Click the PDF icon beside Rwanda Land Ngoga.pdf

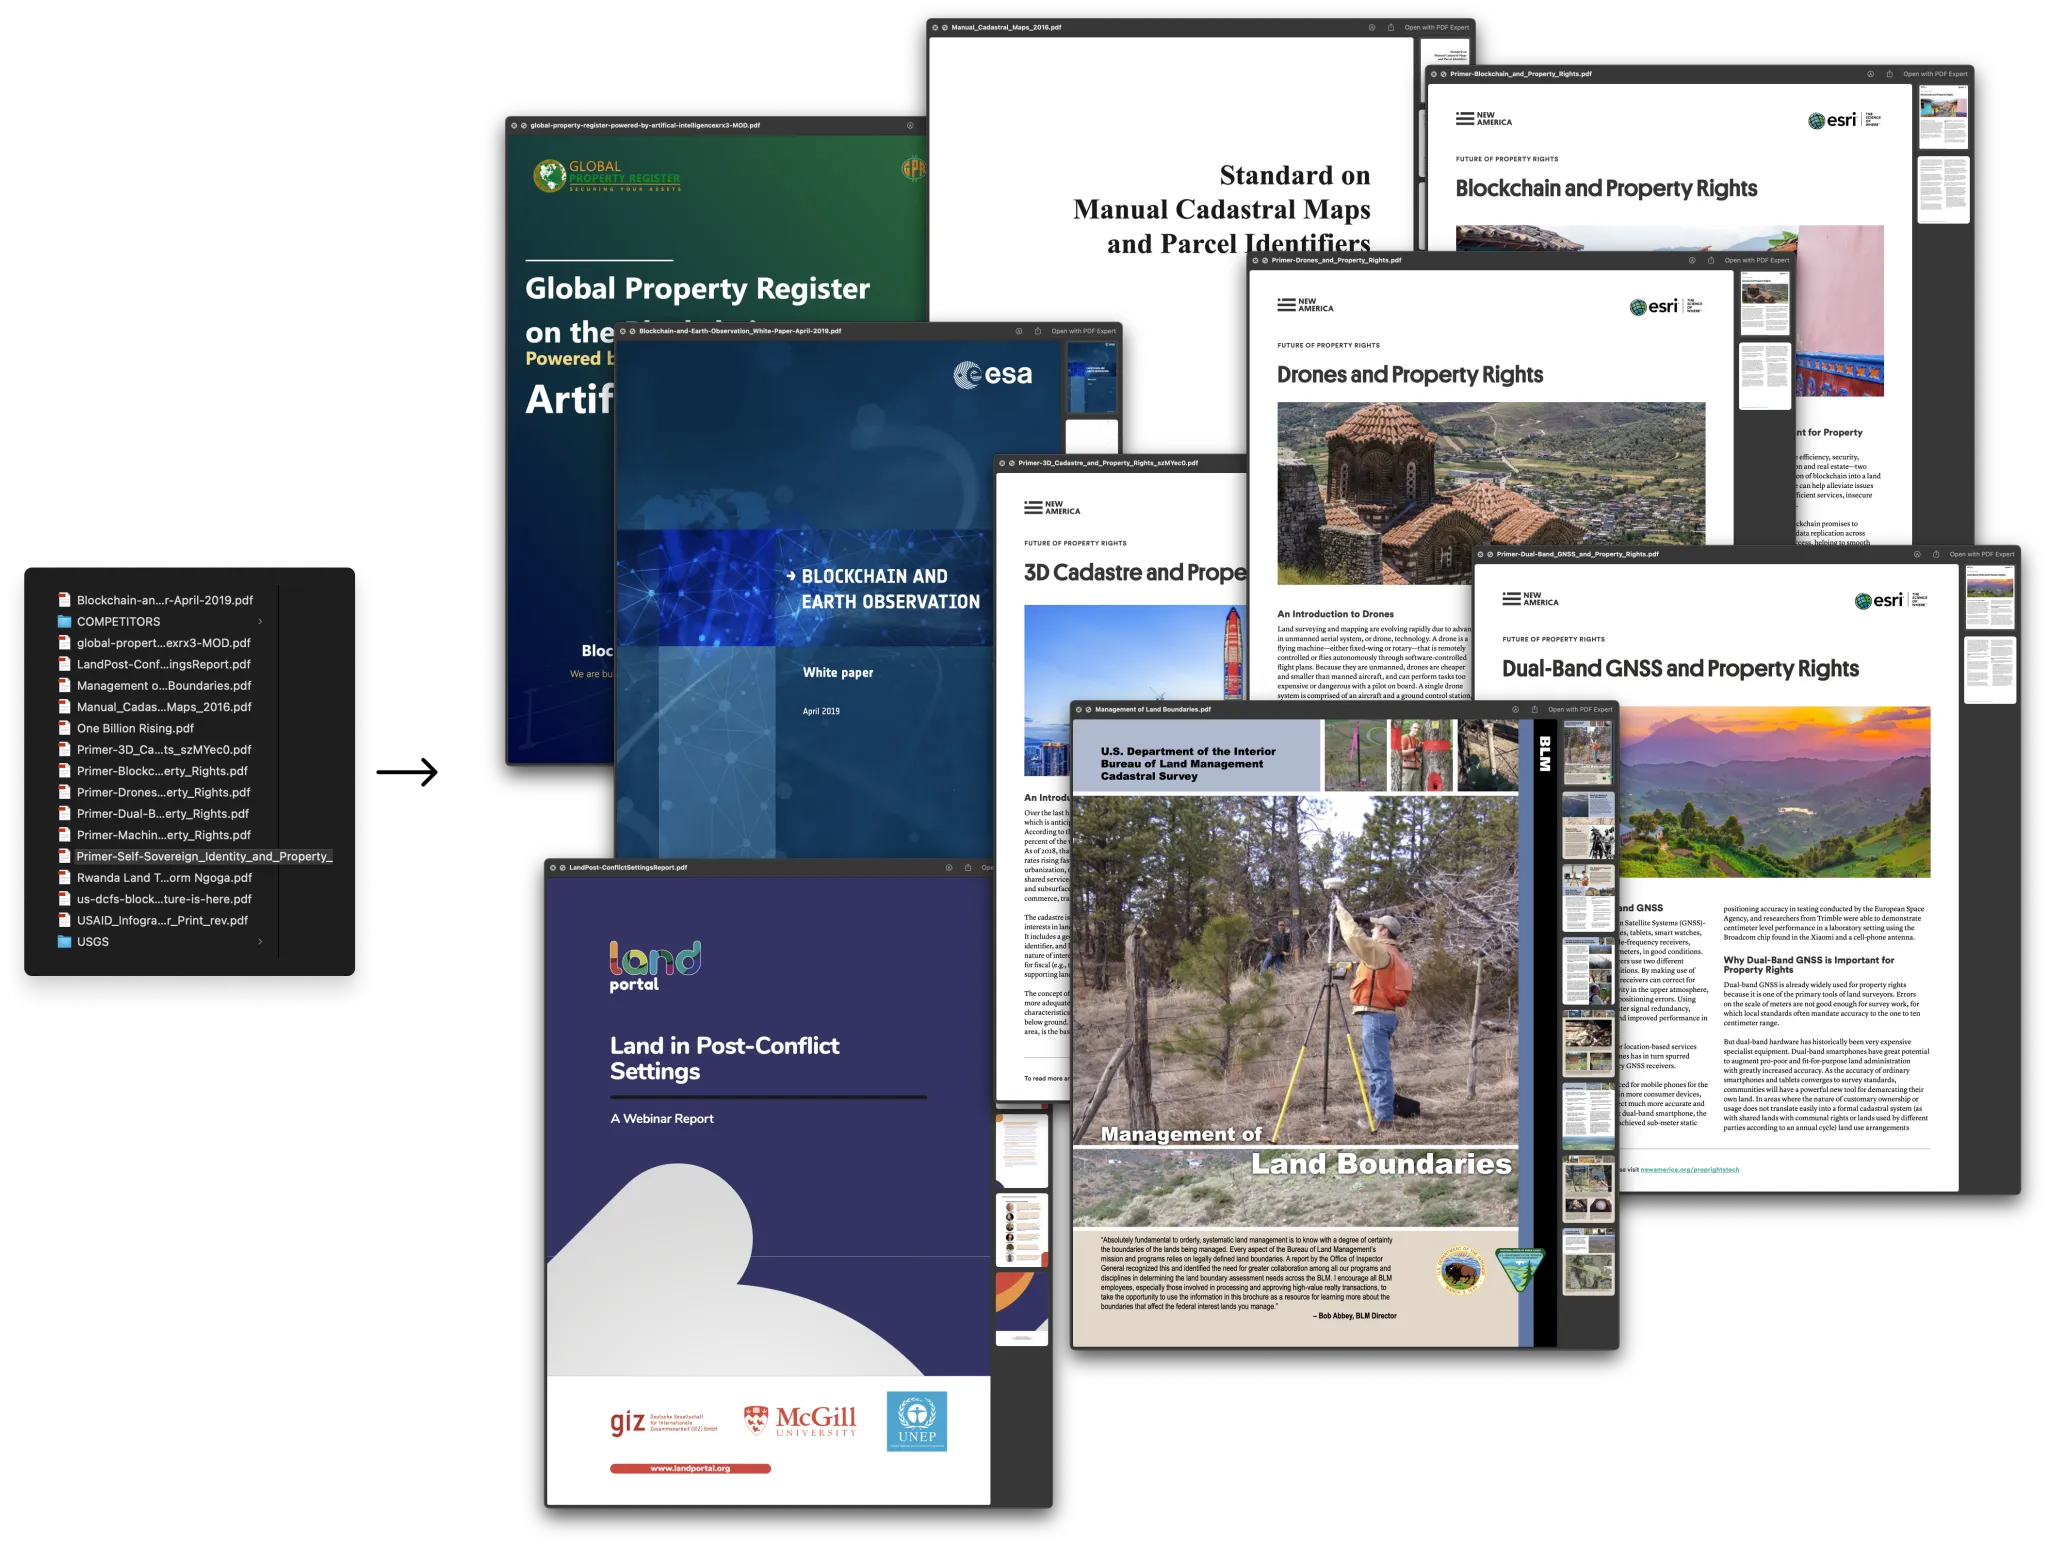(65, 877)
